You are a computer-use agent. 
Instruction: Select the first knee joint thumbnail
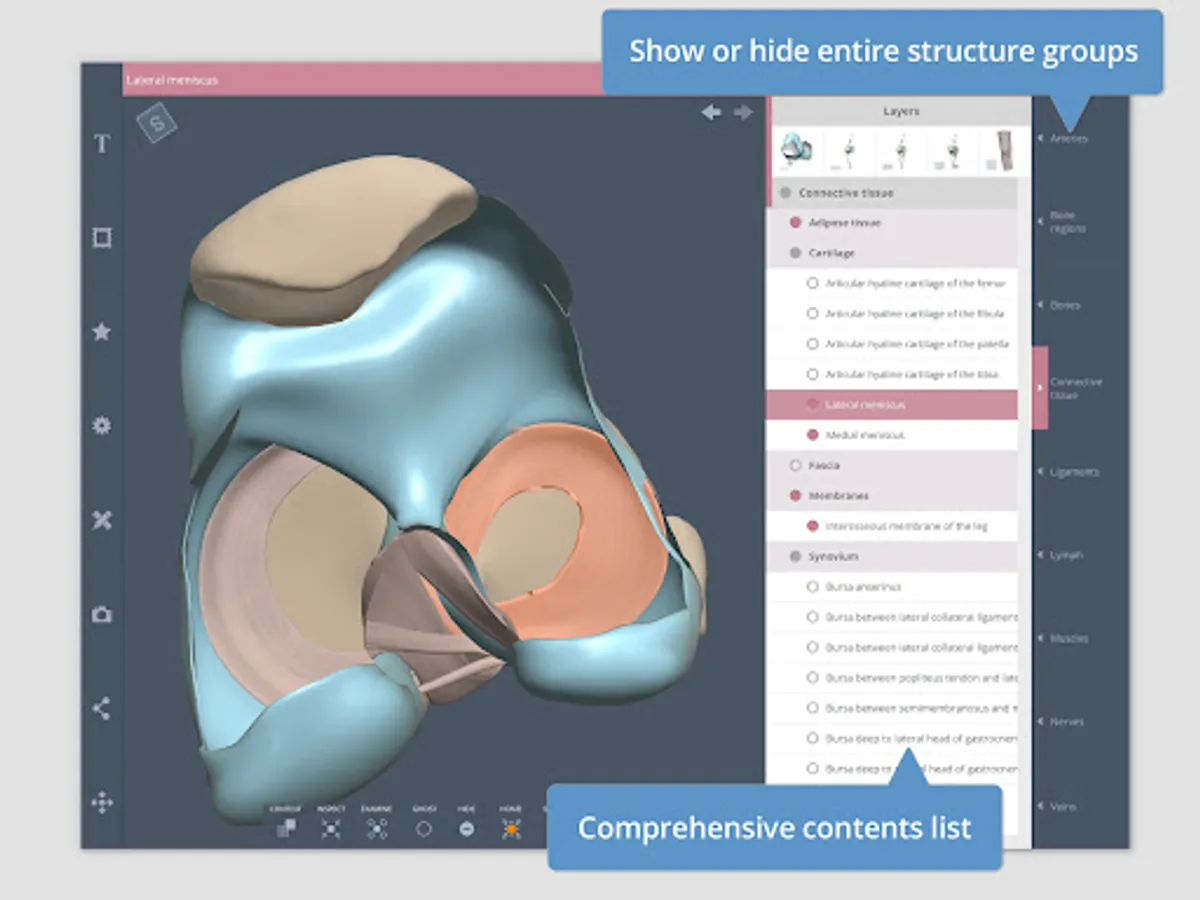click(797, 151)
